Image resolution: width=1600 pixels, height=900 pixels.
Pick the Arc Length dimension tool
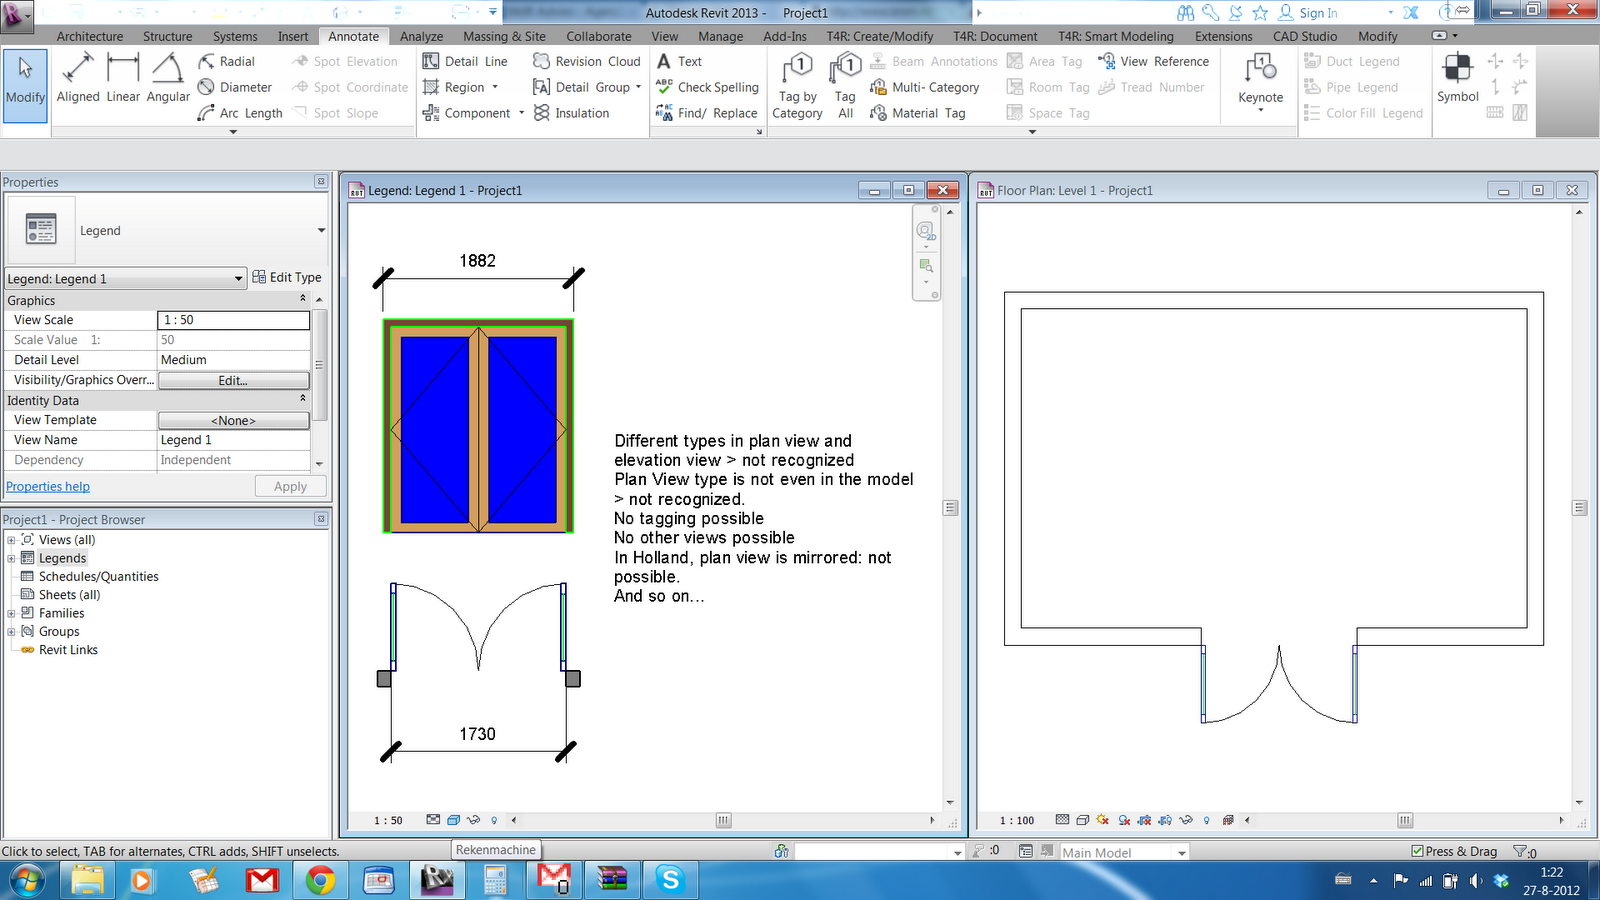(x=240, y=113)
